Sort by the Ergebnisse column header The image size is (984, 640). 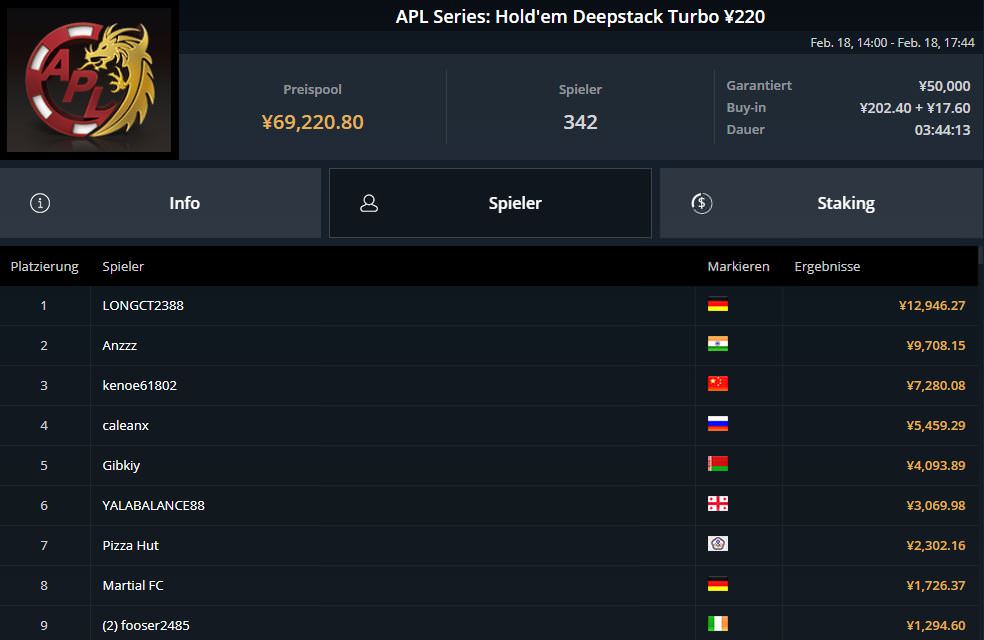[x=827, y=267]
